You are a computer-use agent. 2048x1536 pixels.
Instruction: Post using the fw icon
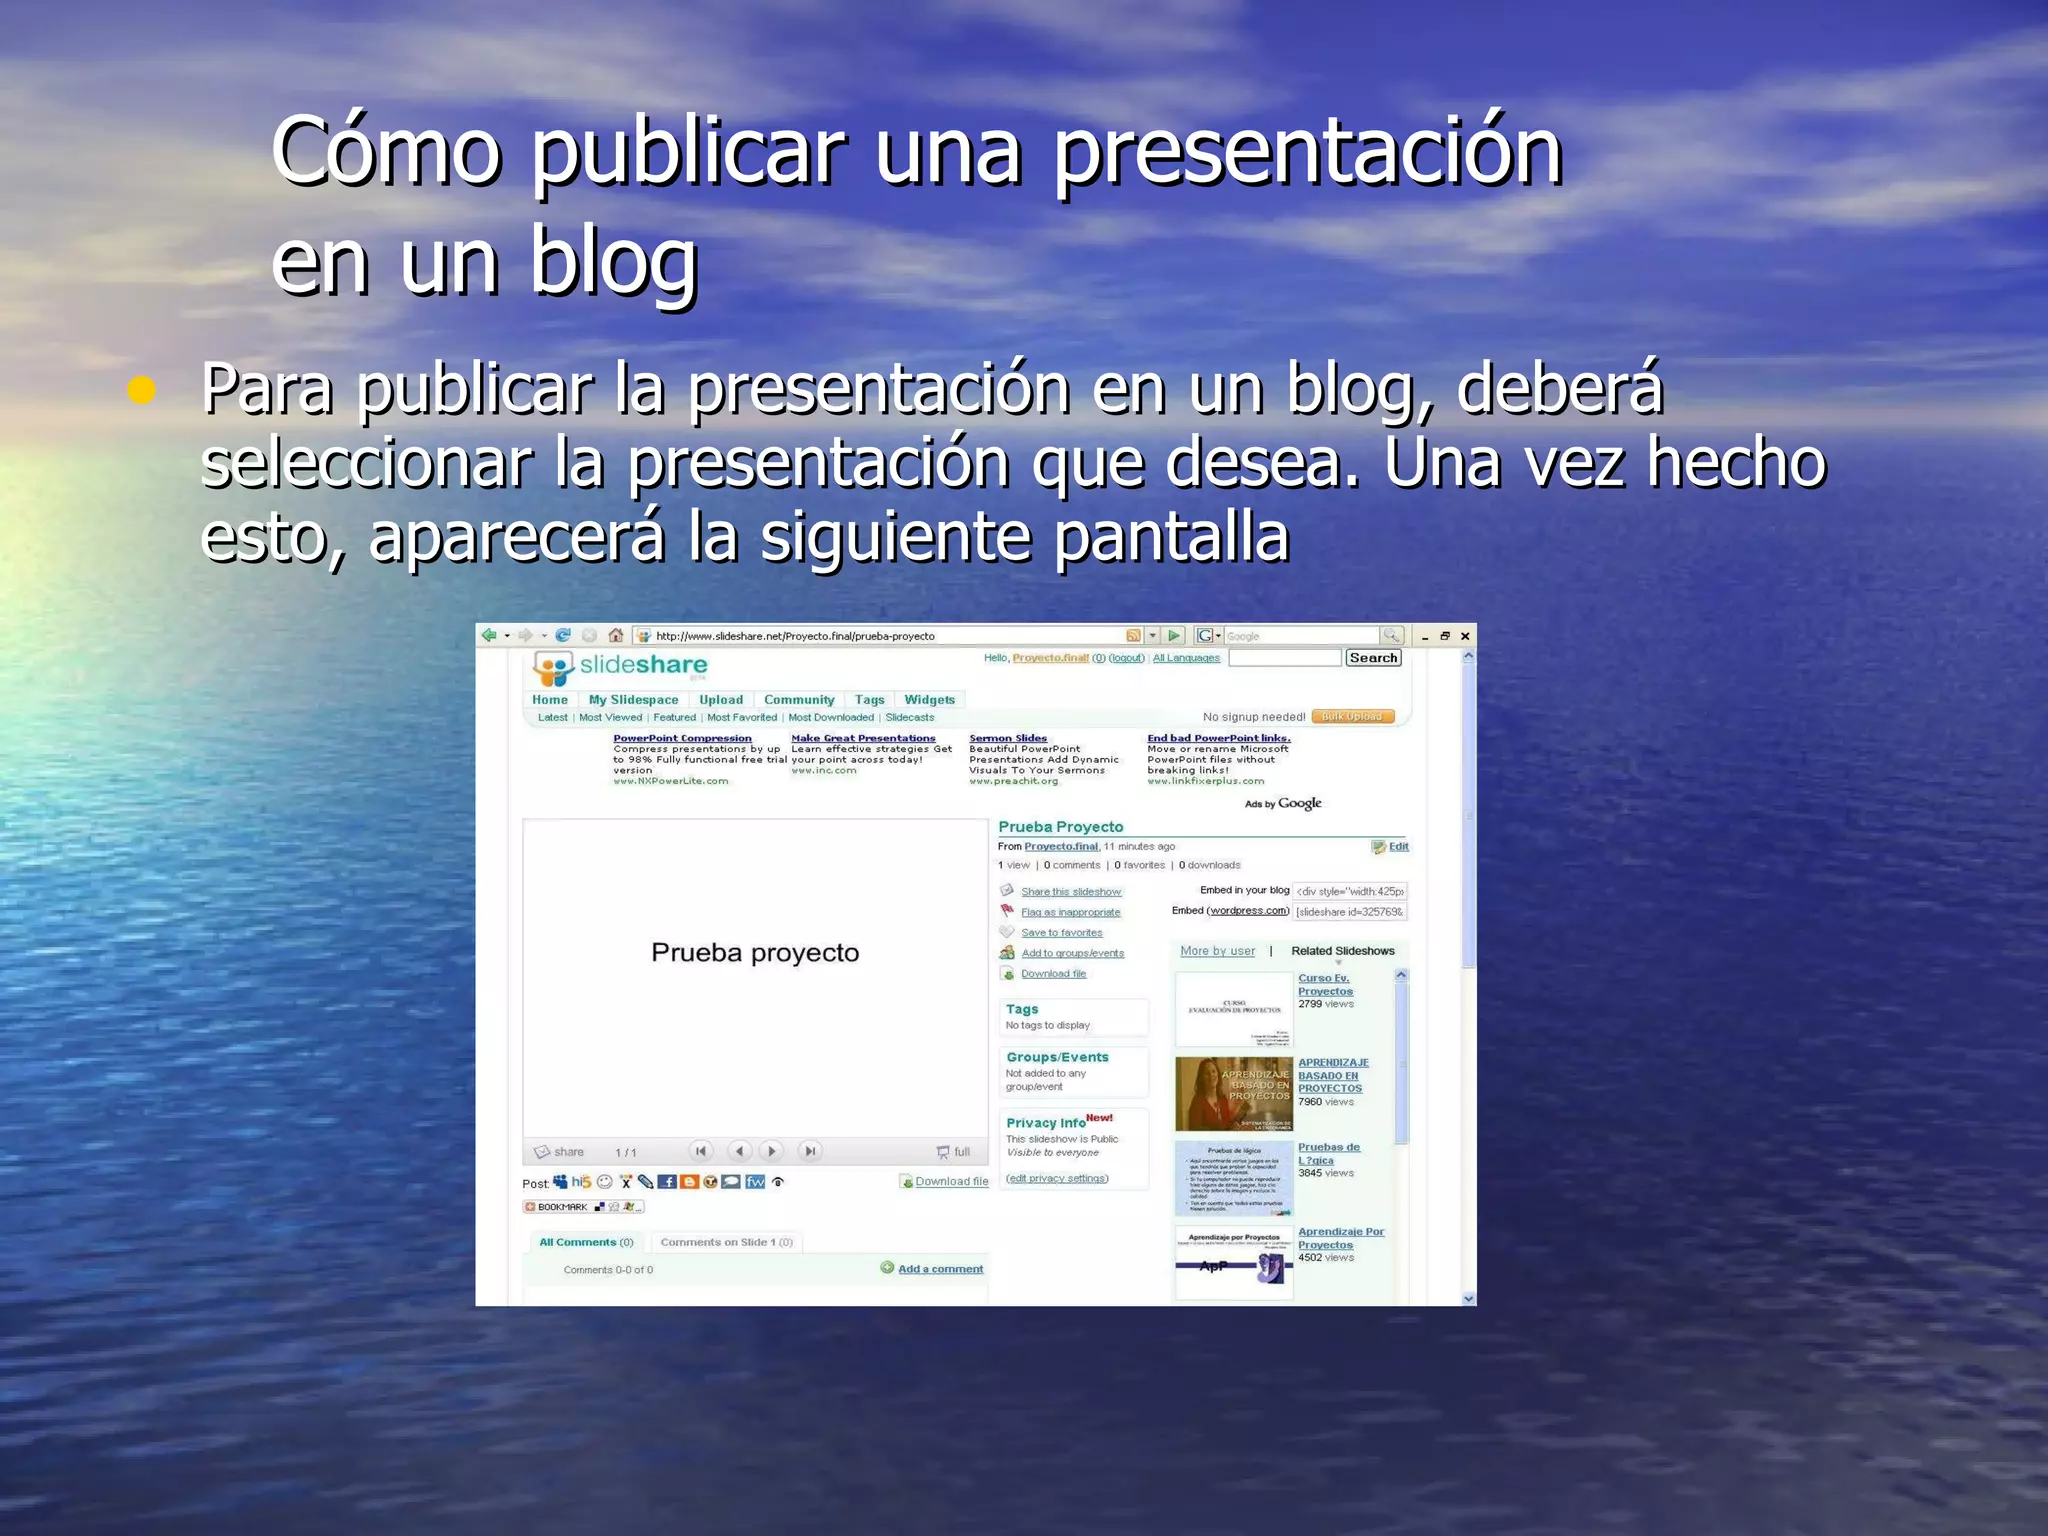(755, 1182)
